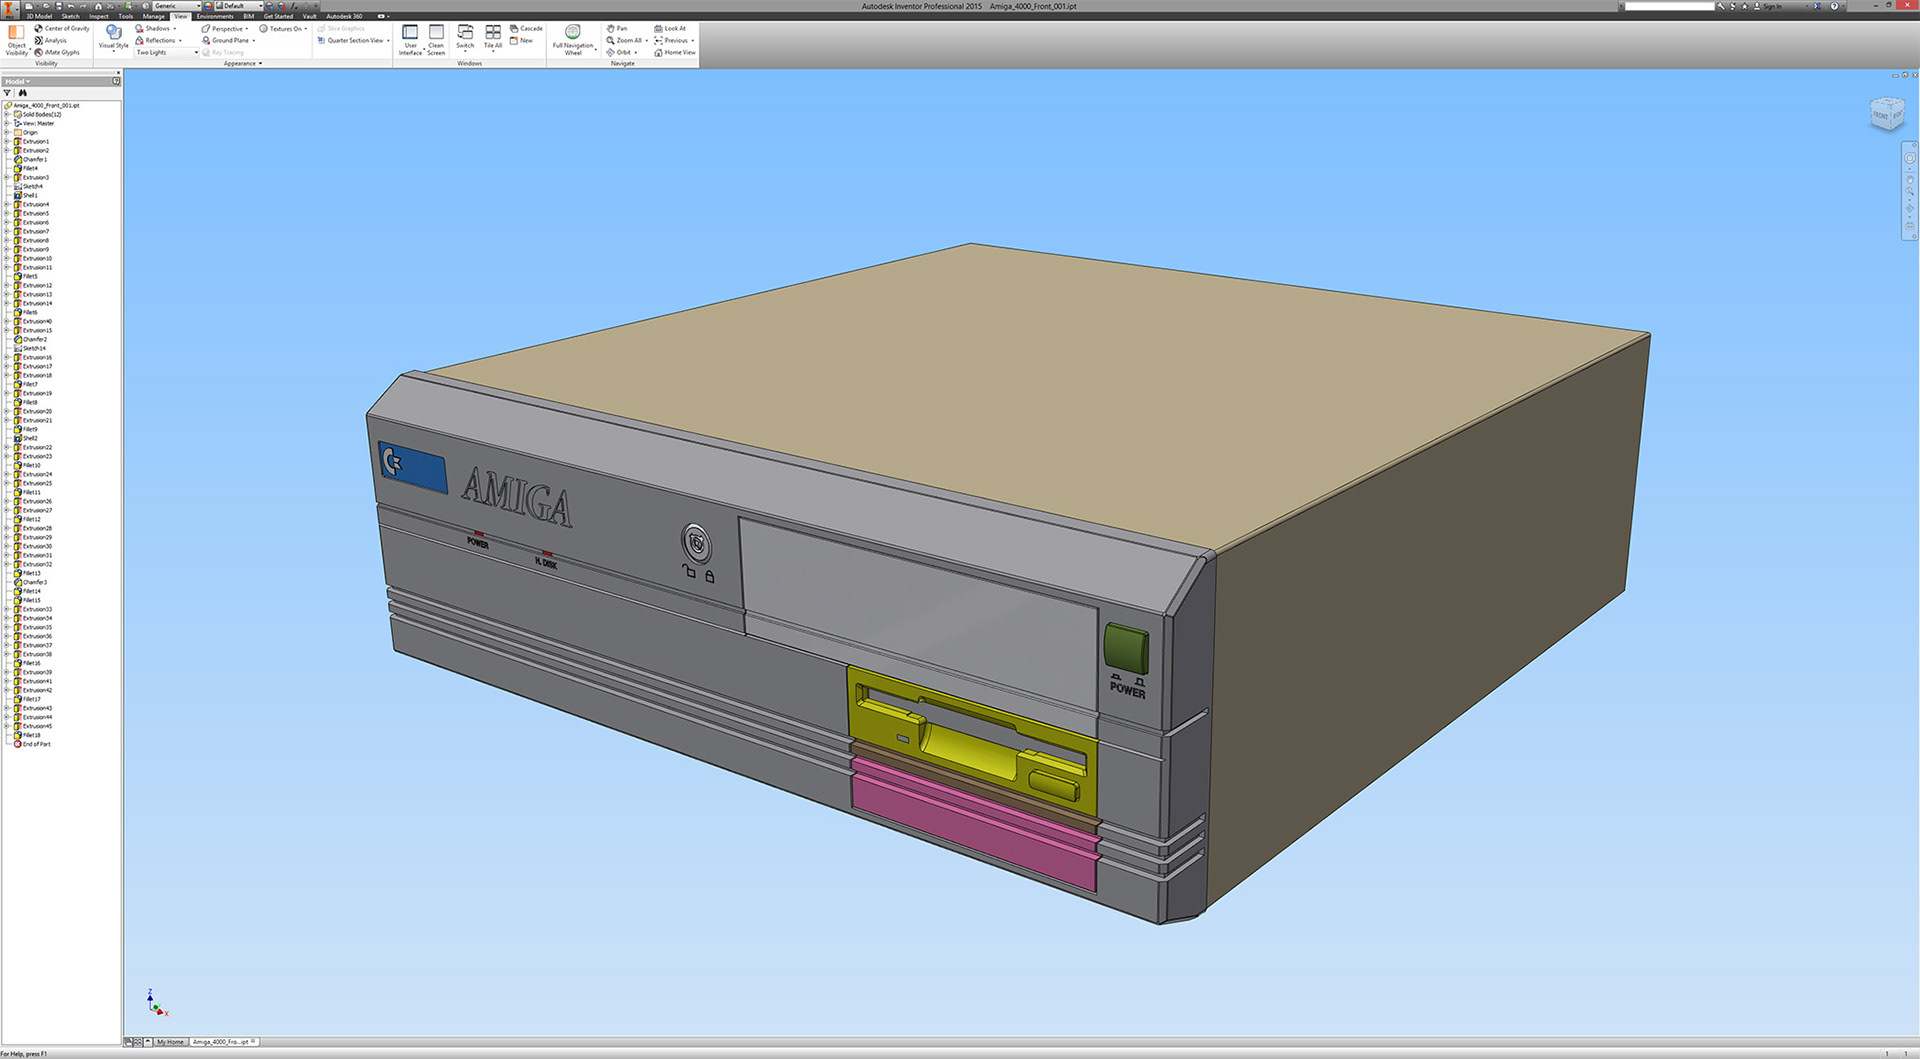Open the Get Started tab

point(278,16)
